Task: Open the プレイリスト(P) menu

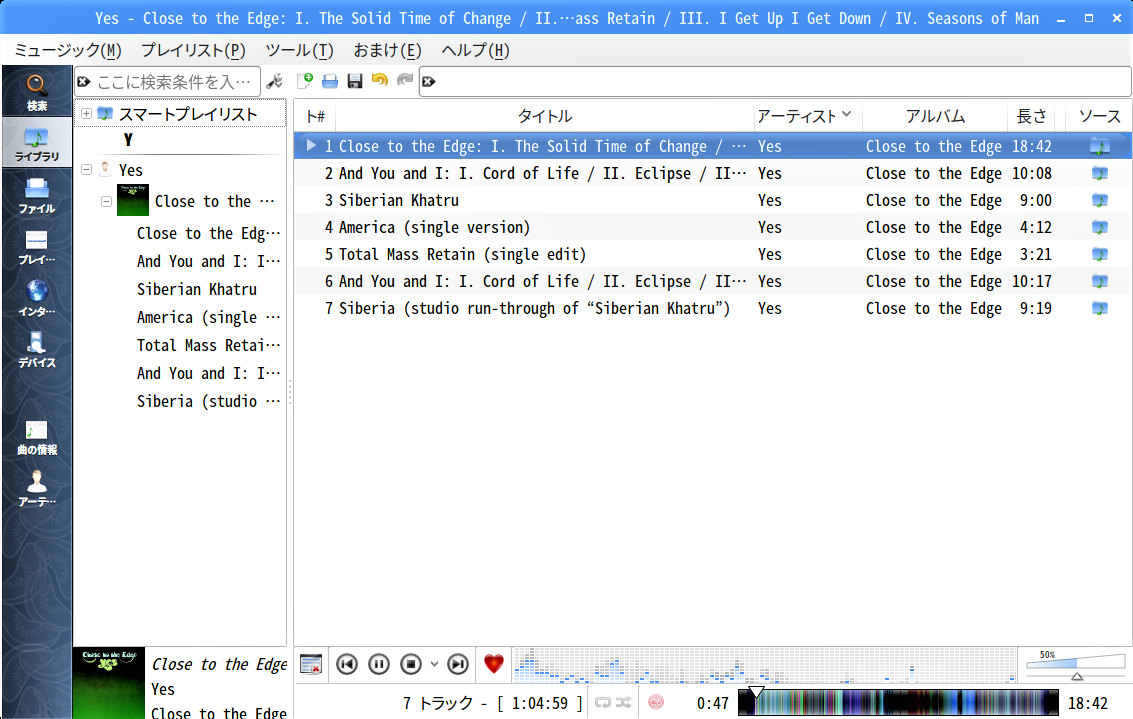Action: (193, 51)
